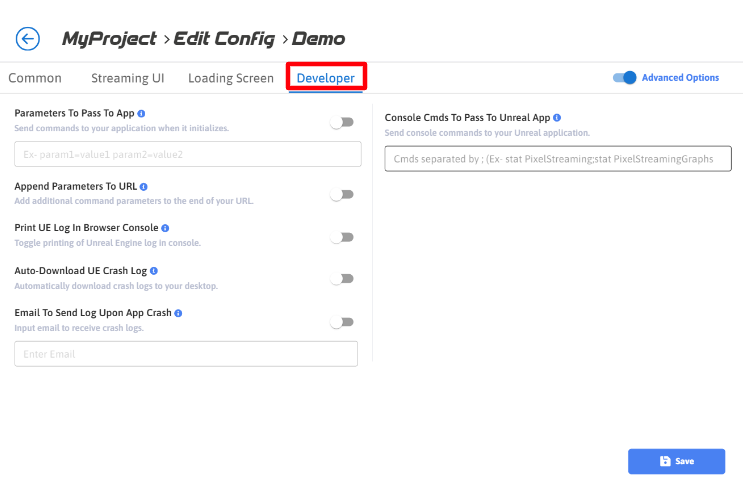747x493 pixels.
Task: Toggle Append Parameters To URL switch
Action: pos(342,195)
